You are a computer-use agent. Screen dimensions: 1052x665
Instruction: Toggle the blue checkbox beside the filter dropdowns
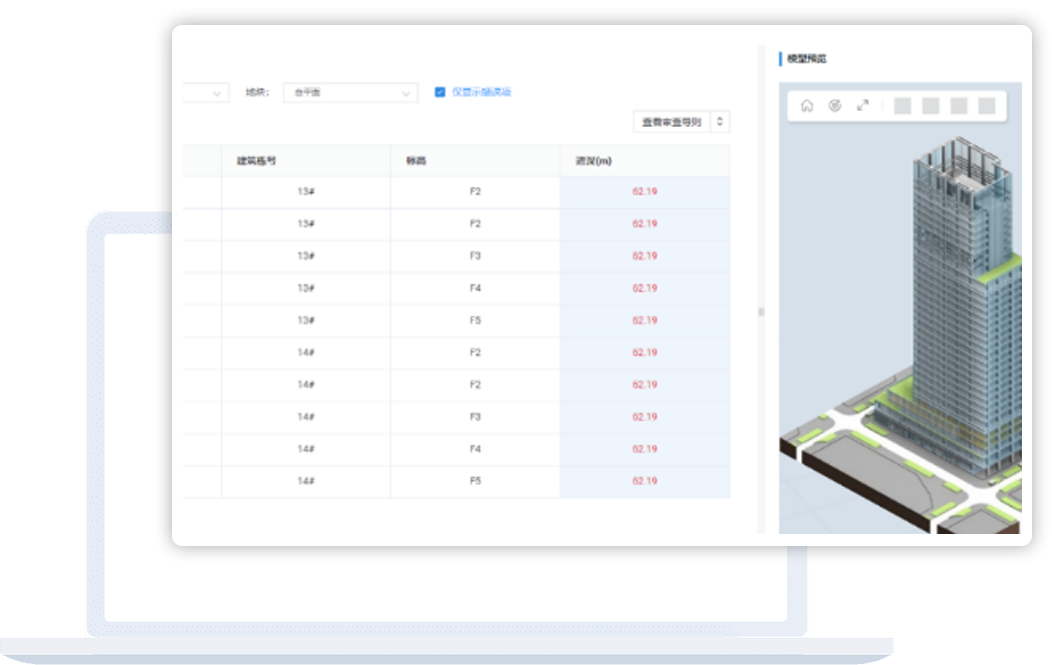440,92
